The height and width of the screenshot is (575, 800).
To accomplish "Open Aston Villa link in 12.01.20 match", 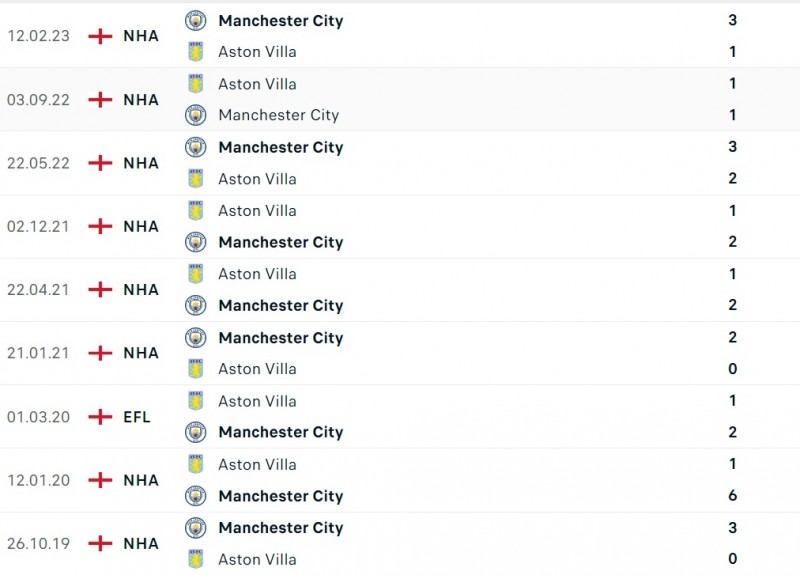I will pyautogui.click(x=257, y=465).
